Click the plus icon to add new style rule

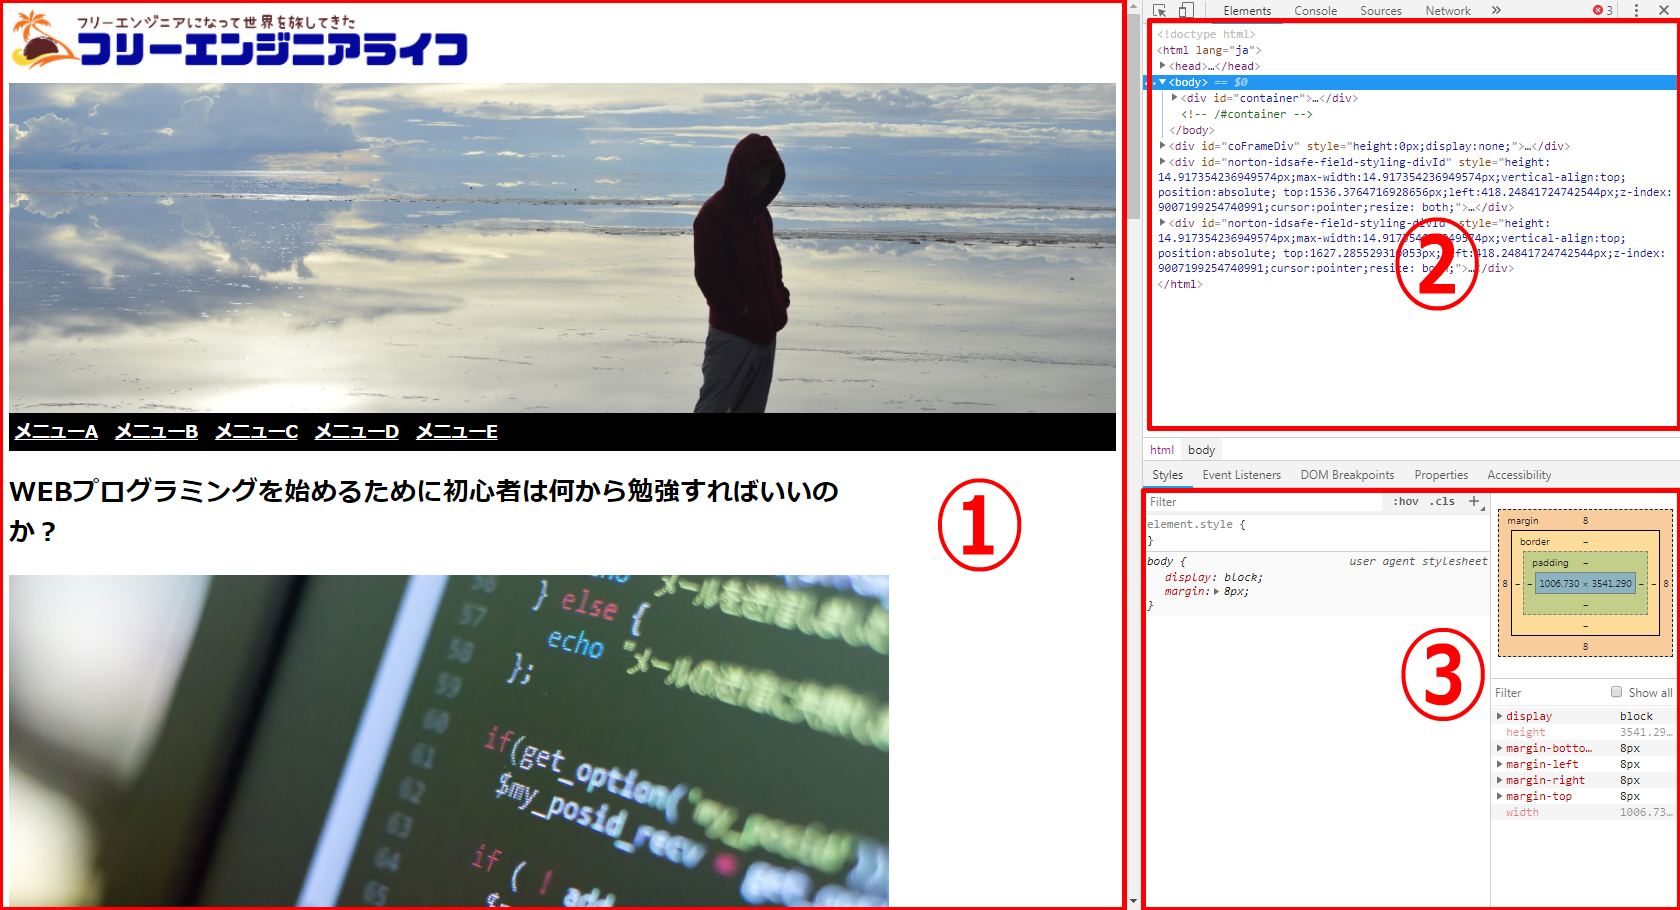click(x=1474, y=501)
